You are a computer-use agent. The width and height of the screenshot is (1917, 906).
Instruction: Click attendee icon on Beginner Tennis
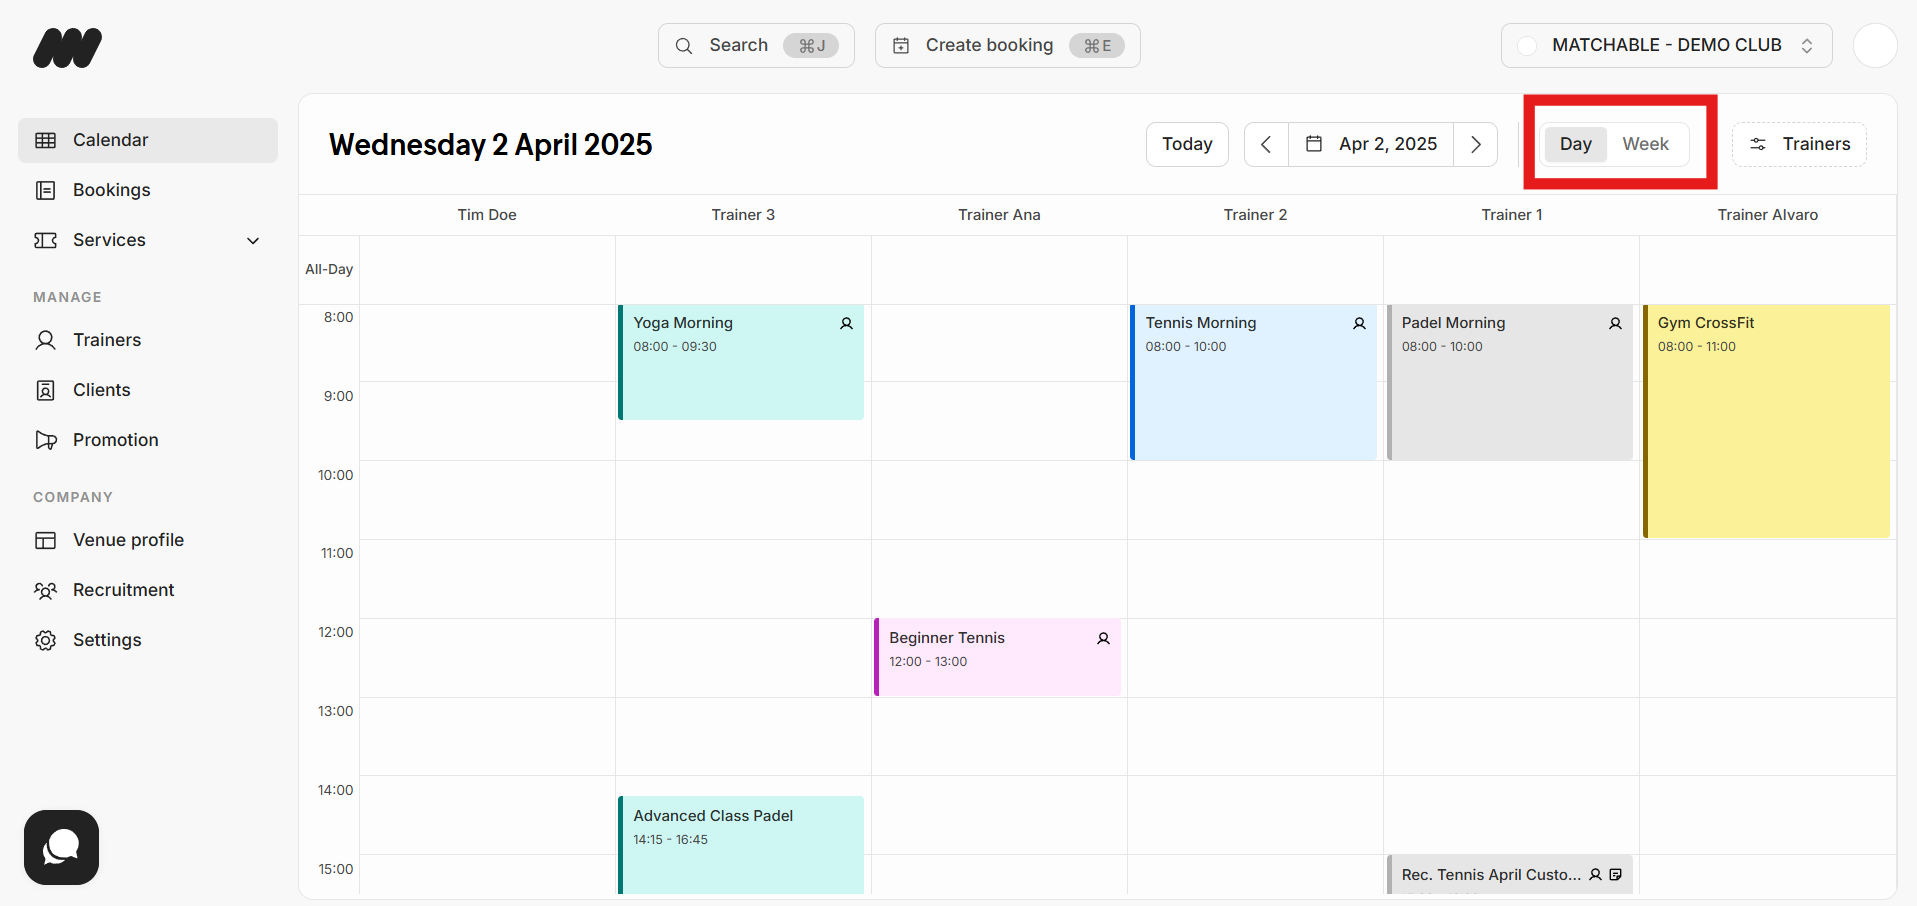pos(1103,639)
